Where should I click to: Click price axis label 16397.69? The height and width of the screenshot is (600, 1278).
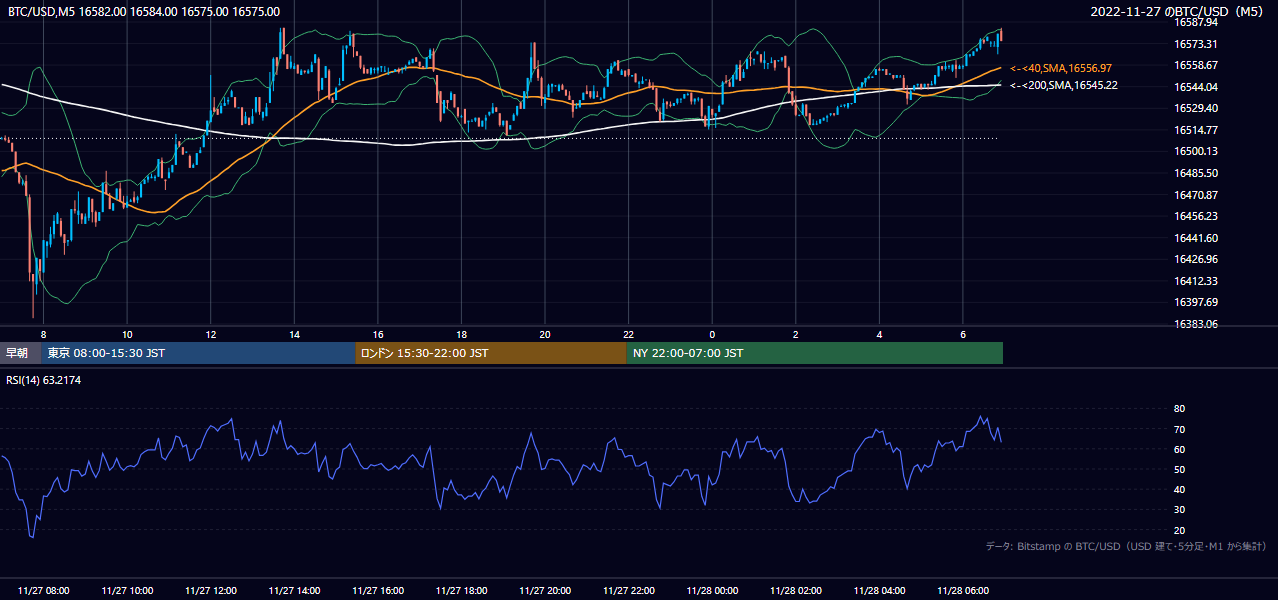pos(1195,302)
